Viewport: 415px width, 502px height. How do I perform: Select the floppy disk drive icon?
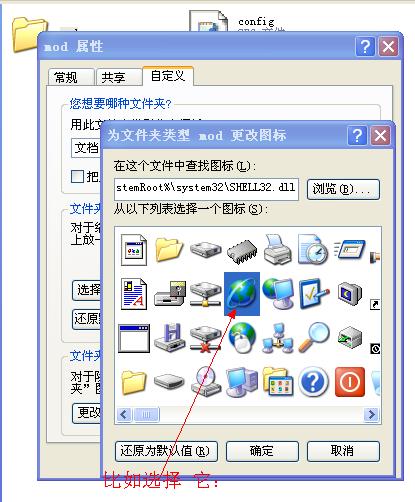tap(170, 293)
